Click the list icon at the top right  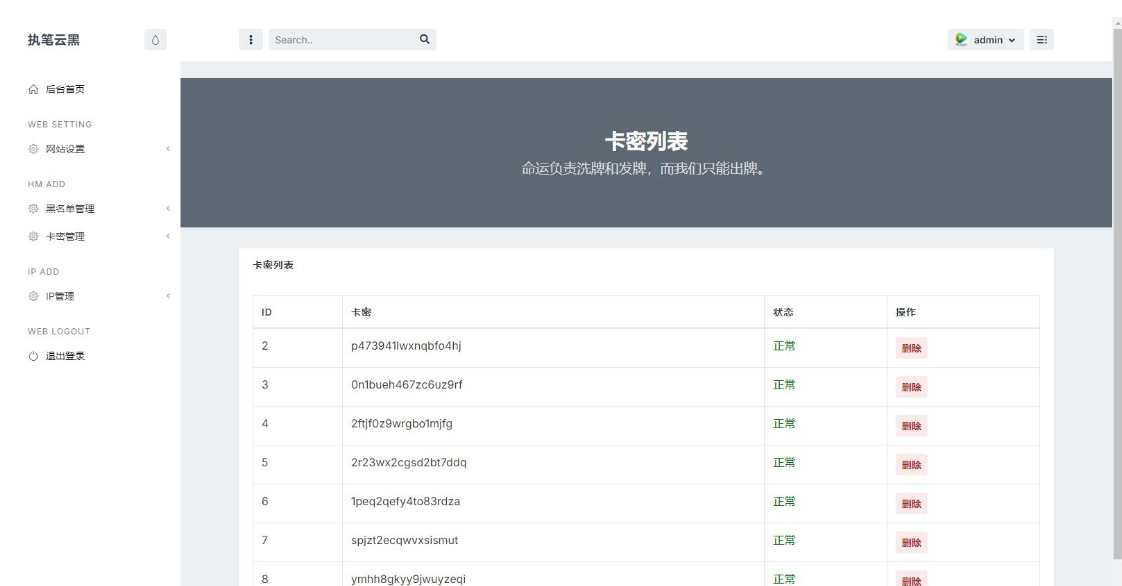(x=1040, y=39)
